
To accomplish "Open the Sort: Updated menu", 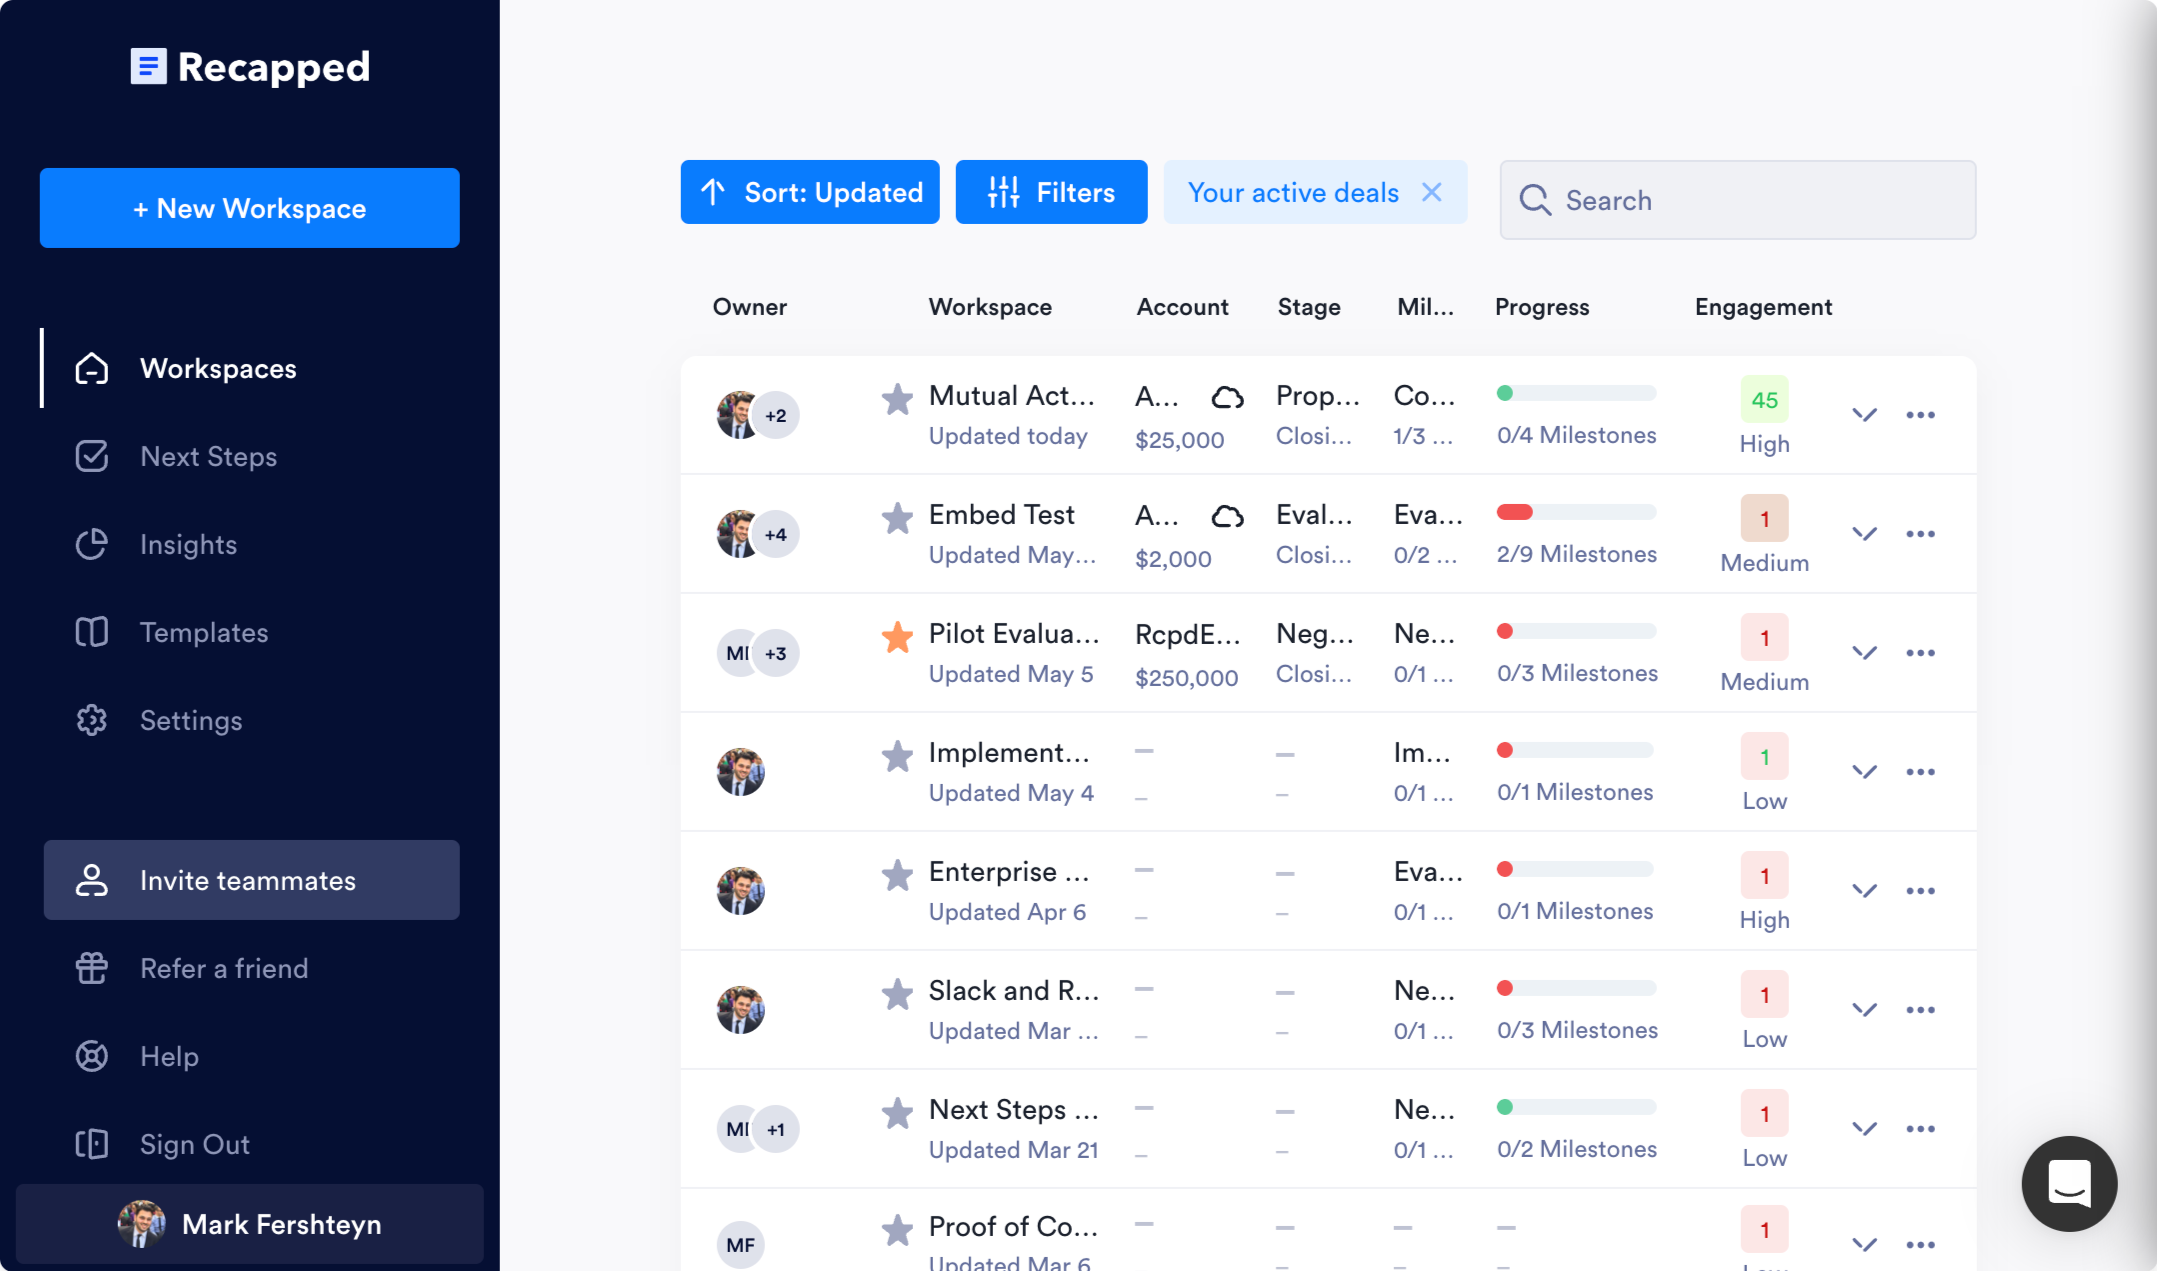I will 810,192.
